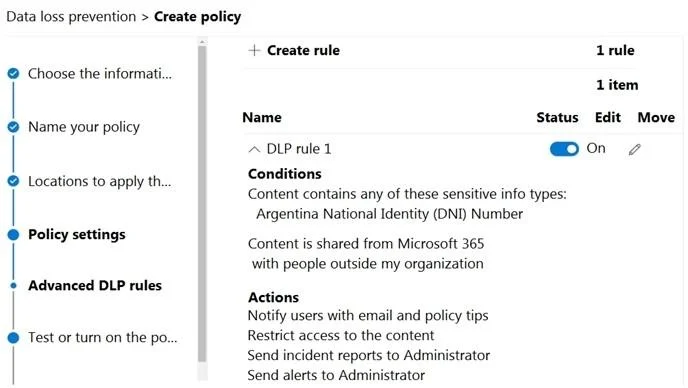Viewport: 688px width, 388px height.
Task: Click the blue circle beside Policy settings
Action: [14, 234]
